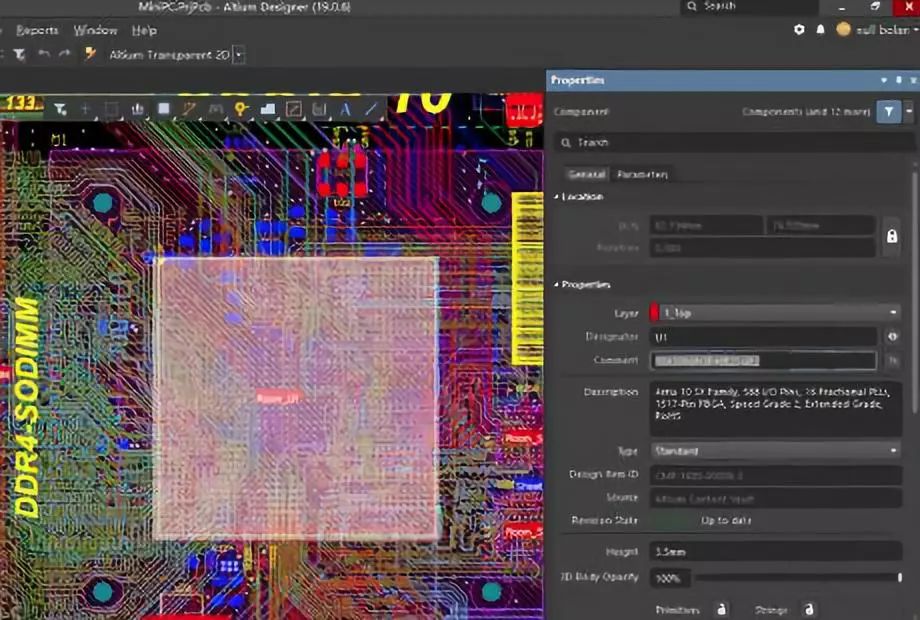Click the 3D Body Opacity 100% value field
The width and height of the screenshot is (920, 620).
coord(670,578)
